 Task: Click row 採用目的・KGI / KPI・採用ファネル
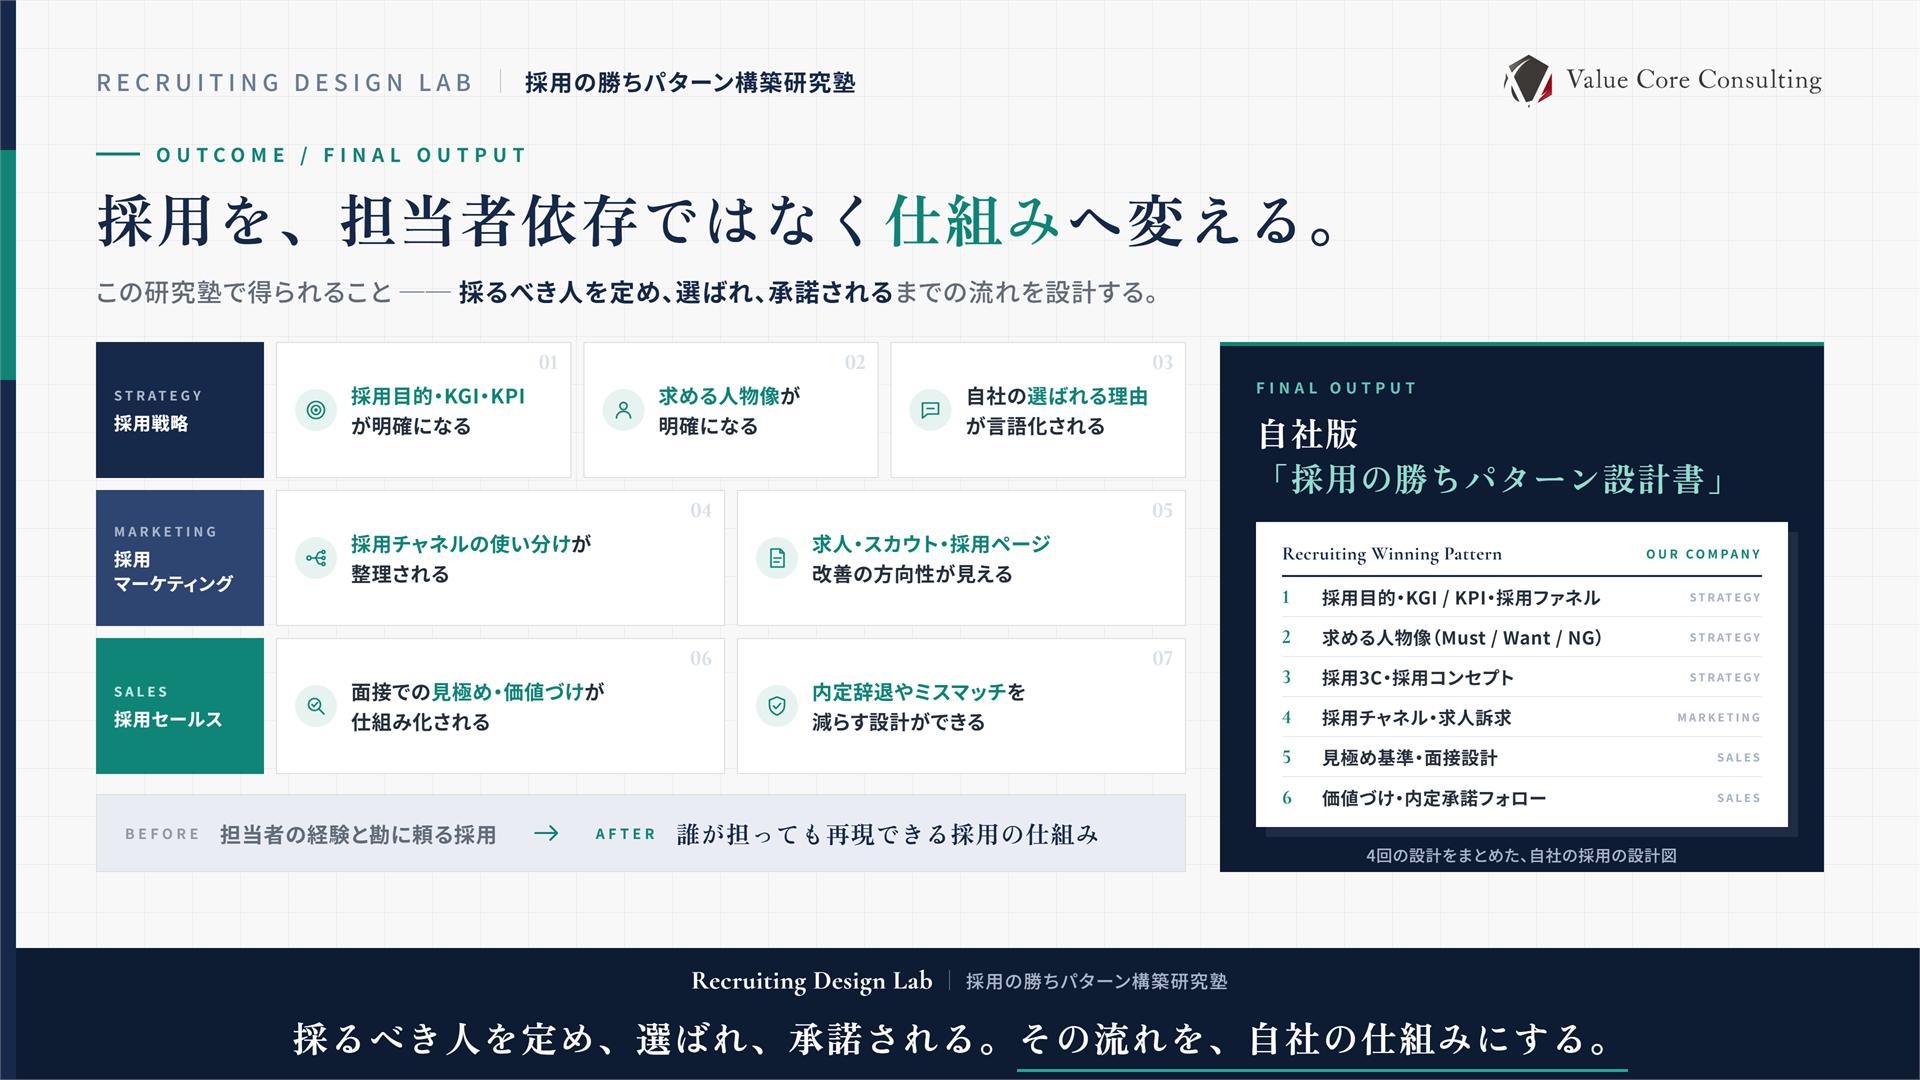[x=1521, y=597]
